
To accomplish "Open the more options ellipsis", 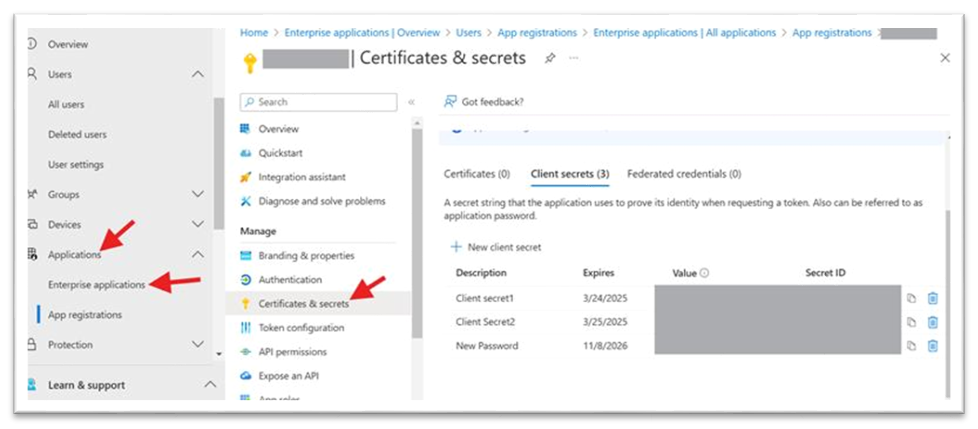I will (573, 58).
